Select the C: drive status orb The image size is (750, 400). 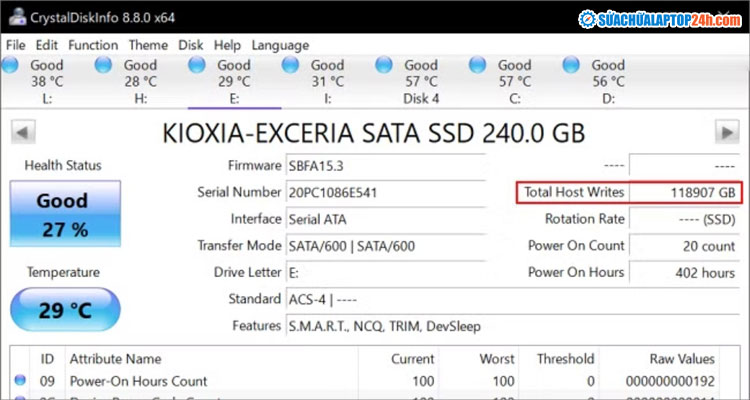(x=477, y=65)
